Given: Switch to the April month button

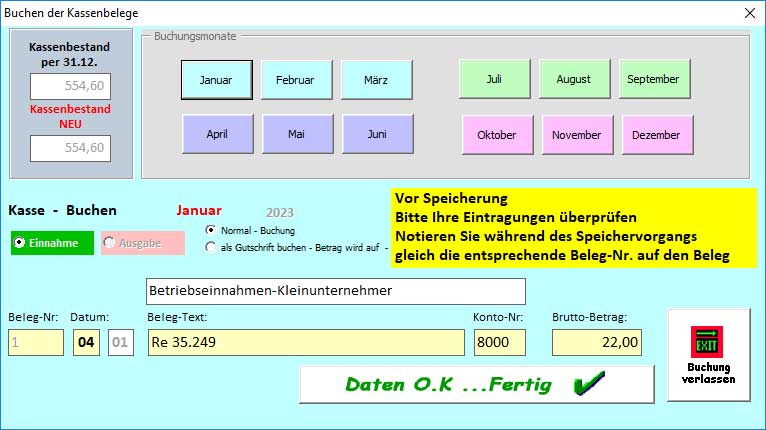Looking at the screenshot, I should click(217, 134).
